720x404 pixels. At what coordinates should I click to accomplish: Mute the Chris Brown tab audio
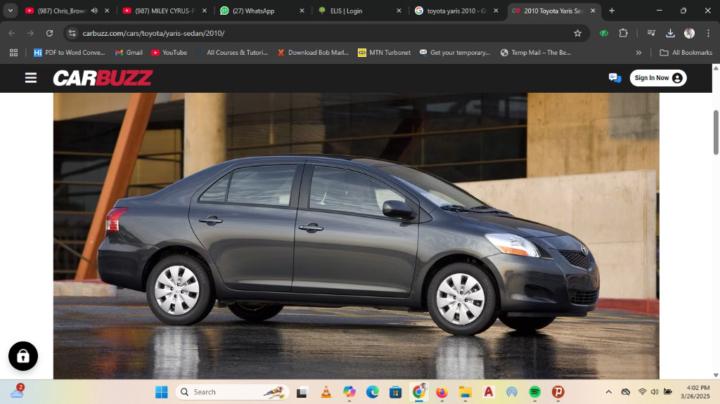(x=94, y=11)
